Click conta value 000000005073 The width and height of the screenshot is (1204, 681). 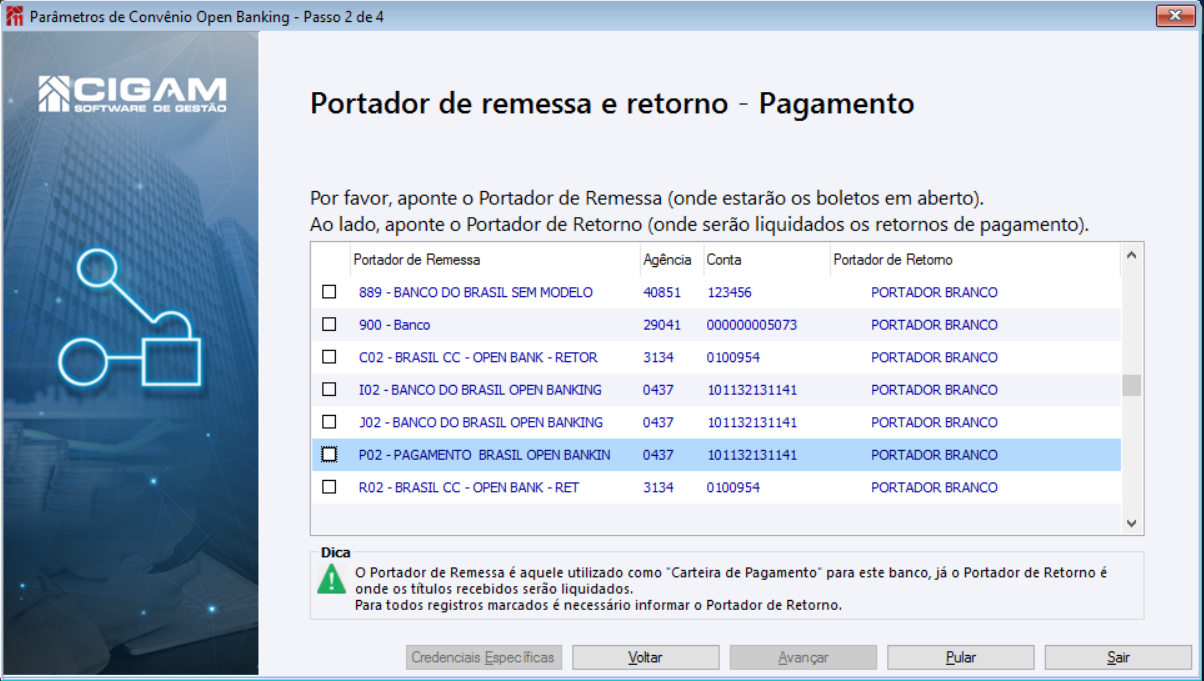coord(752,325)
